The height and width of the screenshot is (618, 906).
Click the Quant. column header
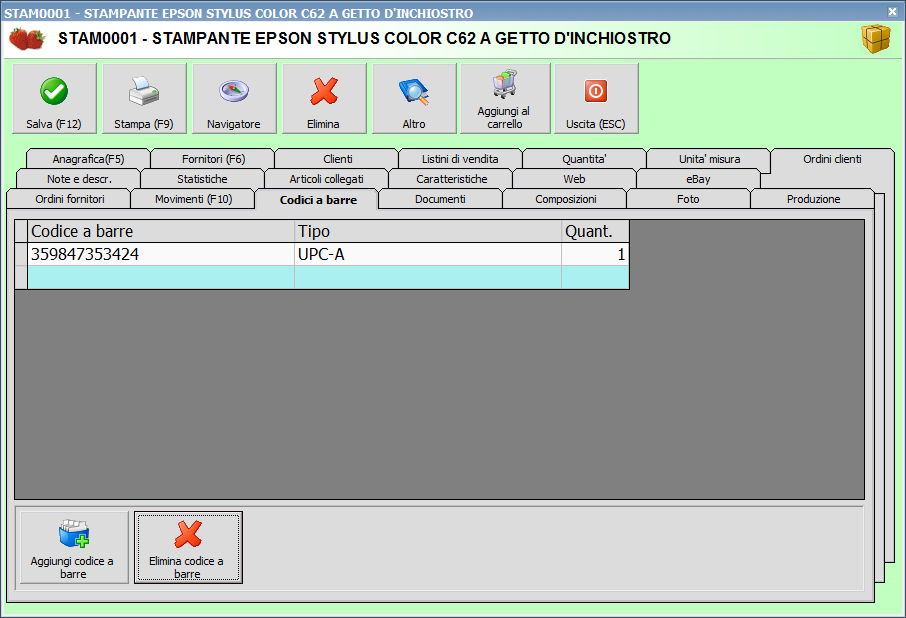[595, 231]
